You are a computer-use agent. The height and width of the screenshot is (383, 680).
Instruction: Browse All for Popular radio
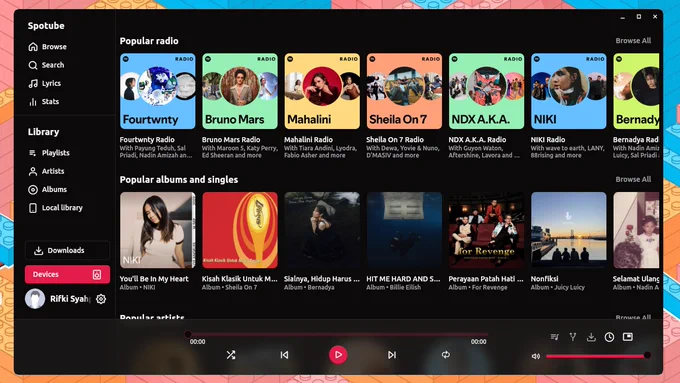[633, 40]
